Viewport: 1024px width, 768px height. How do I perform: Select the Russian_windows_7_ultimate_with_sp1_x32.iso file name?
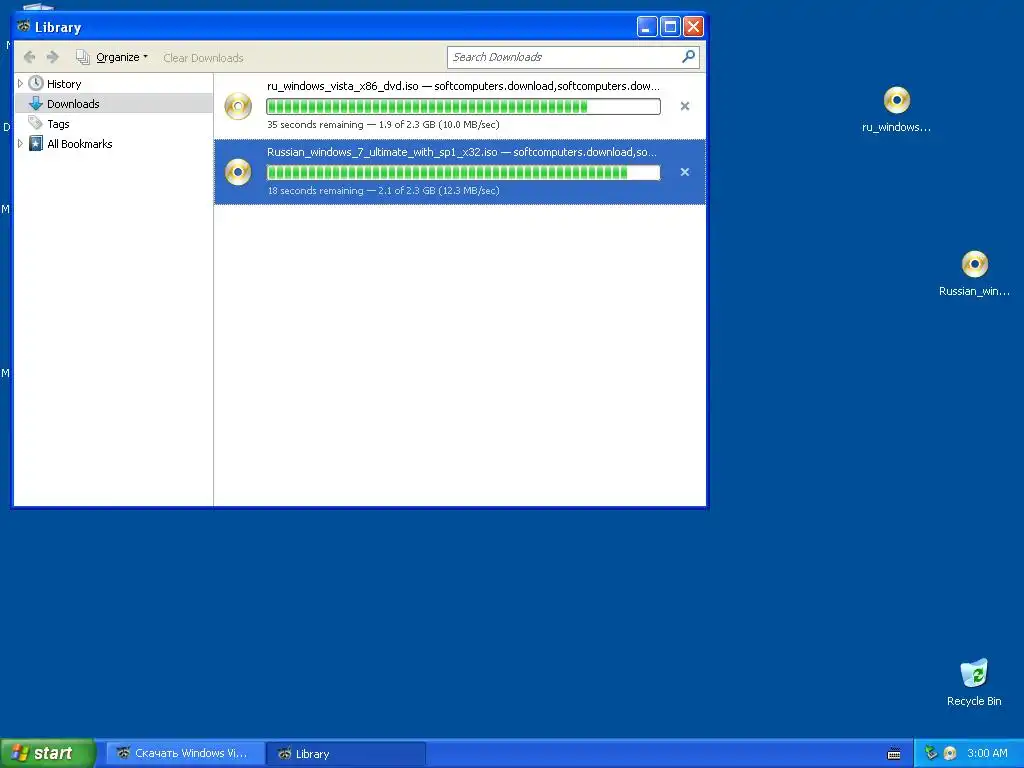click(382, 152)
